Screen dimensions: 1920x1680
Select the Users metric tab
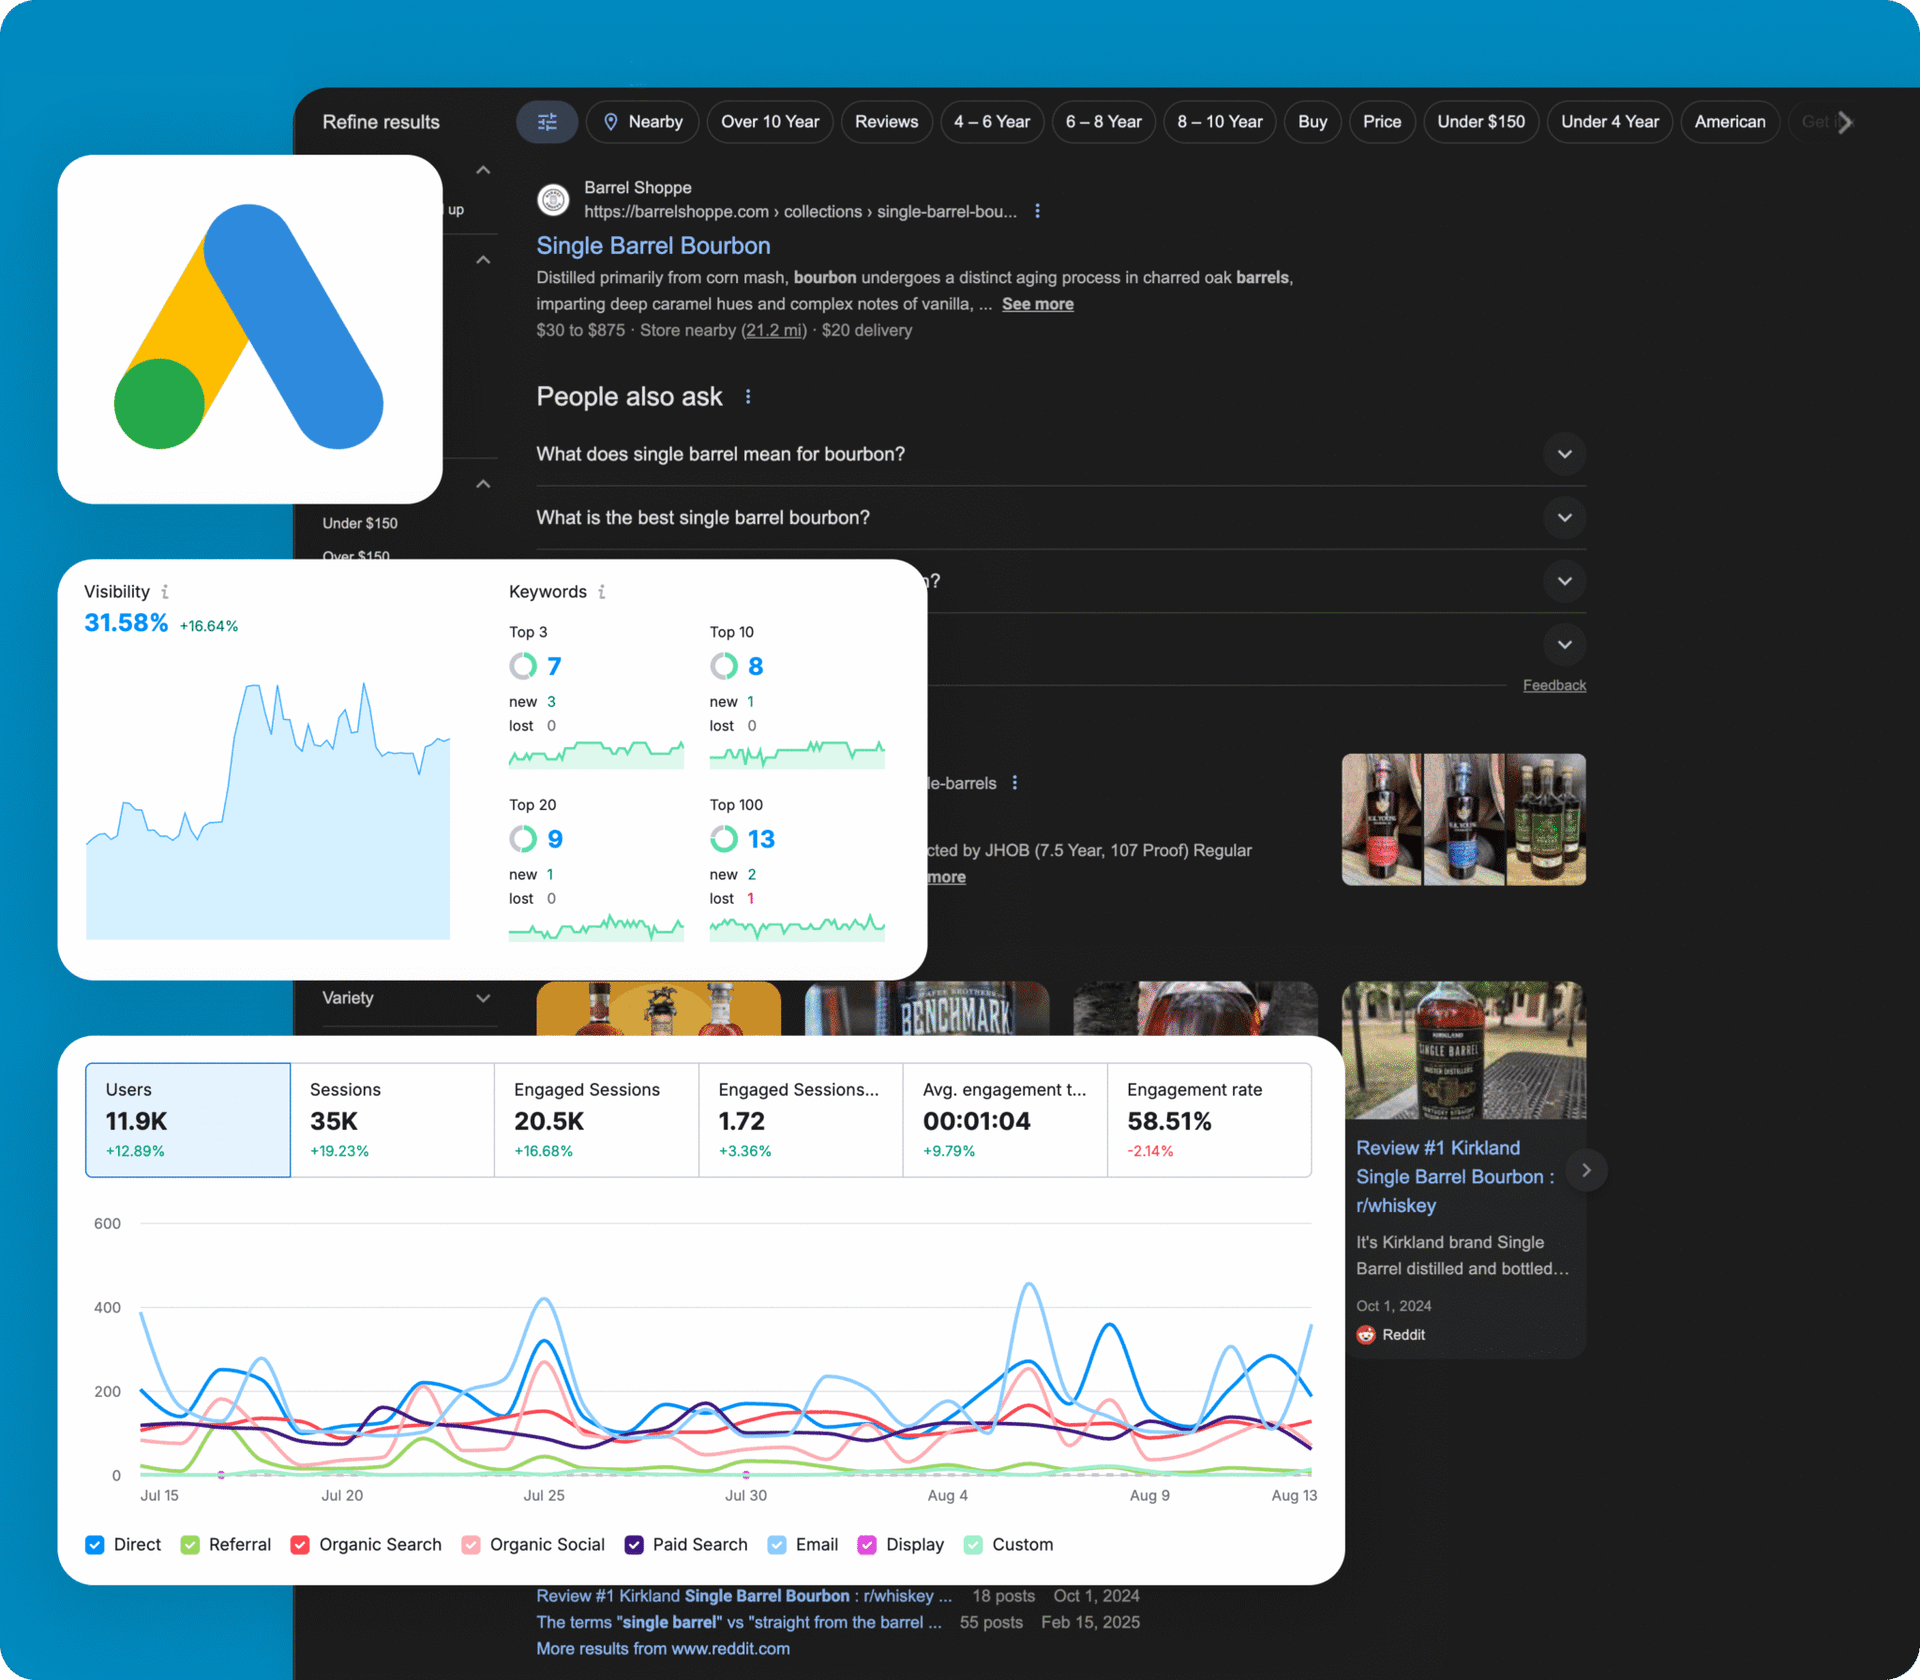(188, 1120)
